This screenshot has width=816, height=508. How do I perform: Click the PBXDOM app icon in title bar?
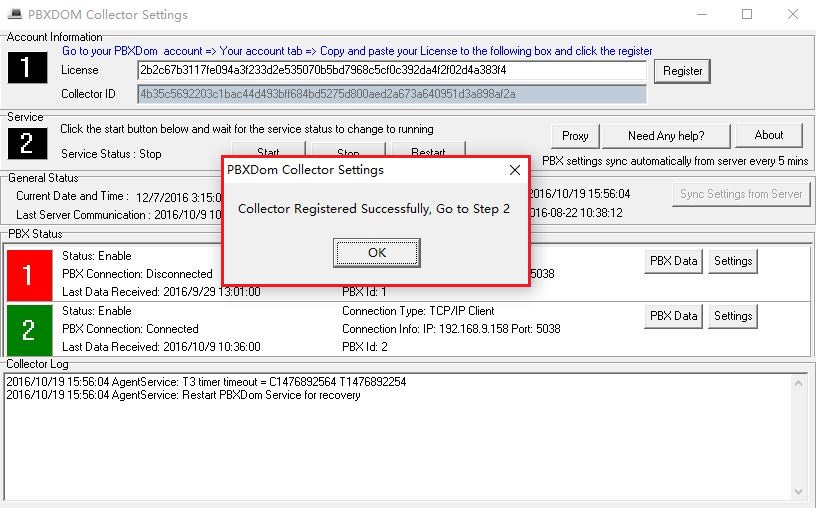pyautogui.click(x=15, y=14)
